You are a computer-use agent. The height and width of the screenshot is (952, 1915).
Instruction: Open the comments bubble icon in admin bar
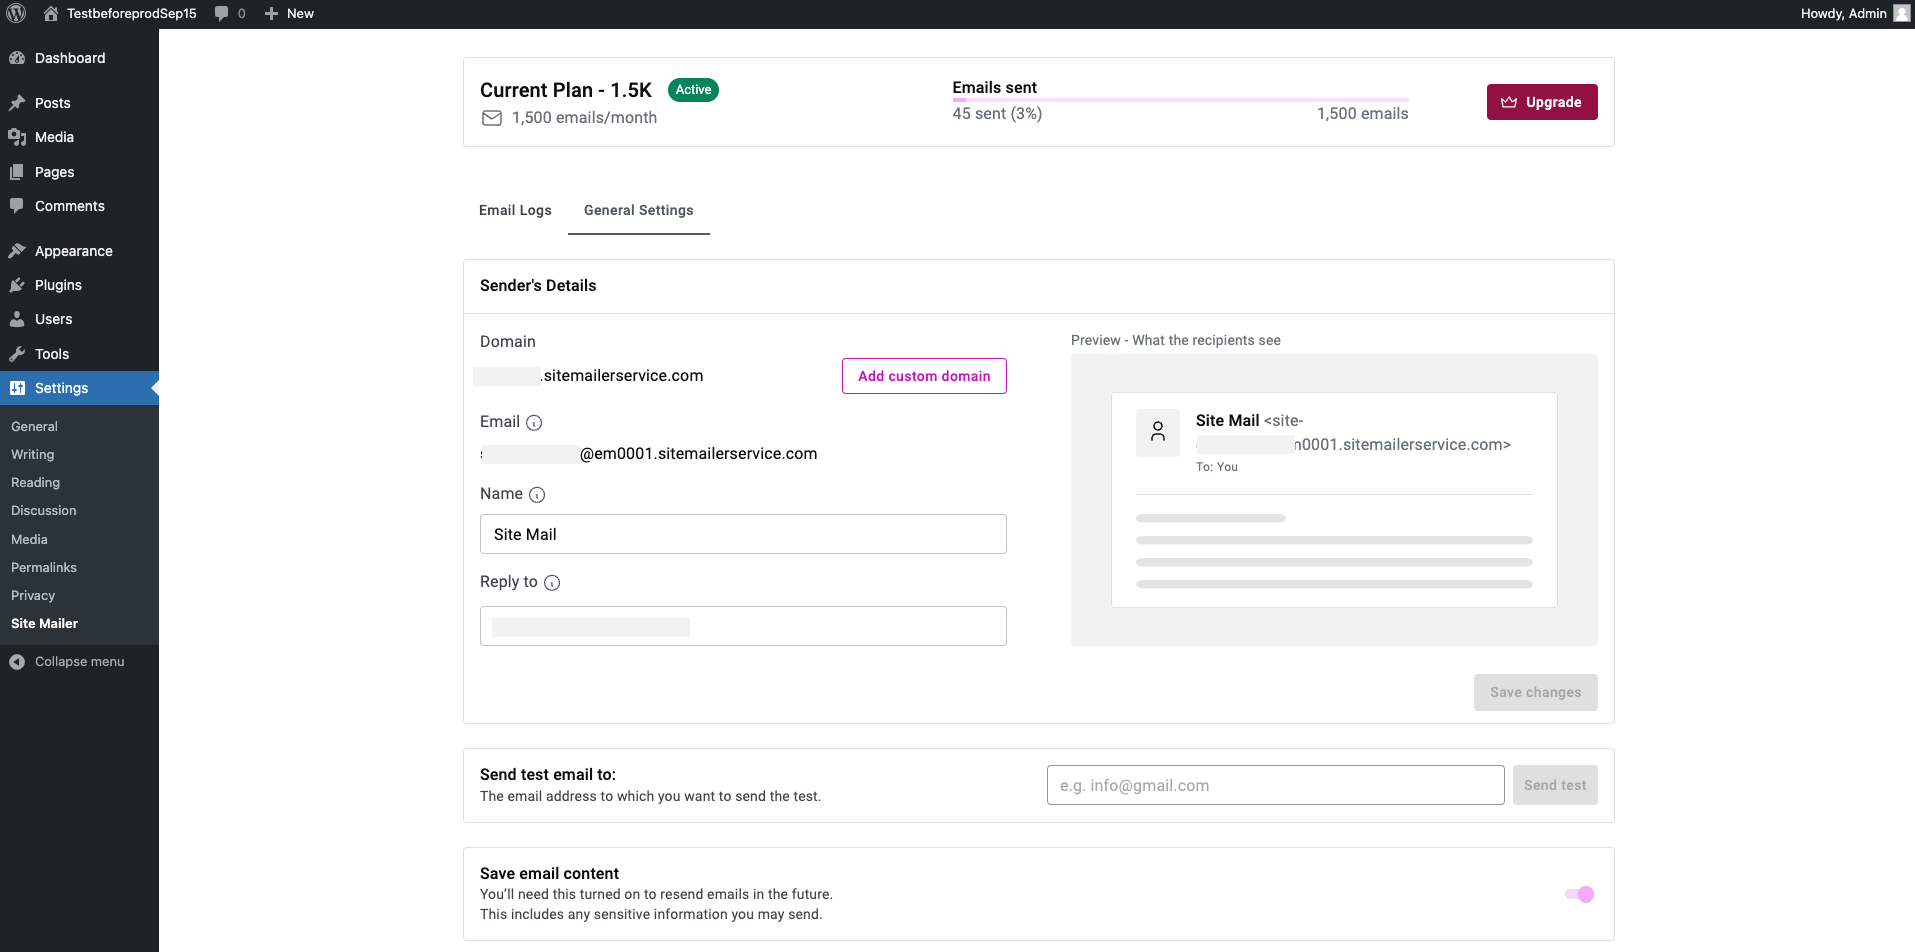[221, 13]
